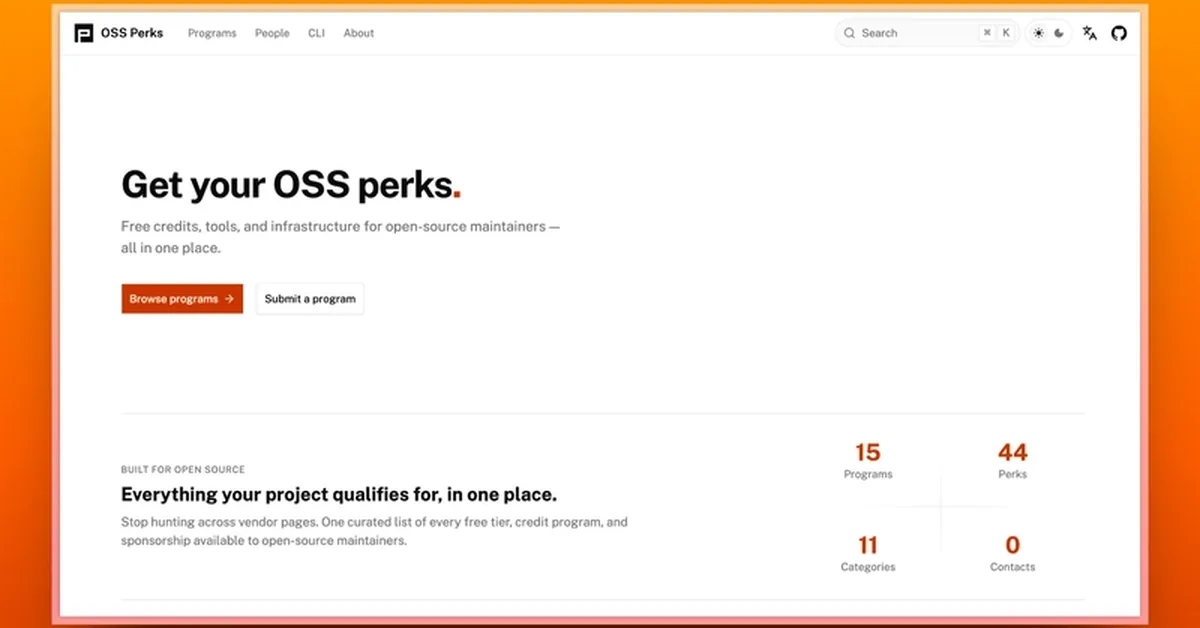Click the GitHub icon in the header
Screen dimensions: 1200x628
[1119, 32]
